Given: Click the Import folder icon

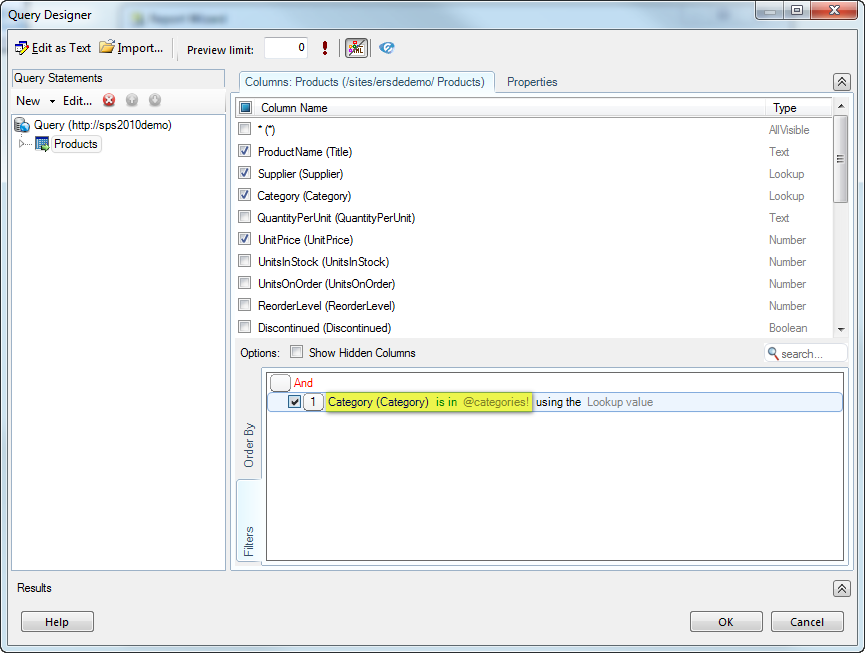Looking at the screenshot, I should pyautogui.click(x=107, y=48).
